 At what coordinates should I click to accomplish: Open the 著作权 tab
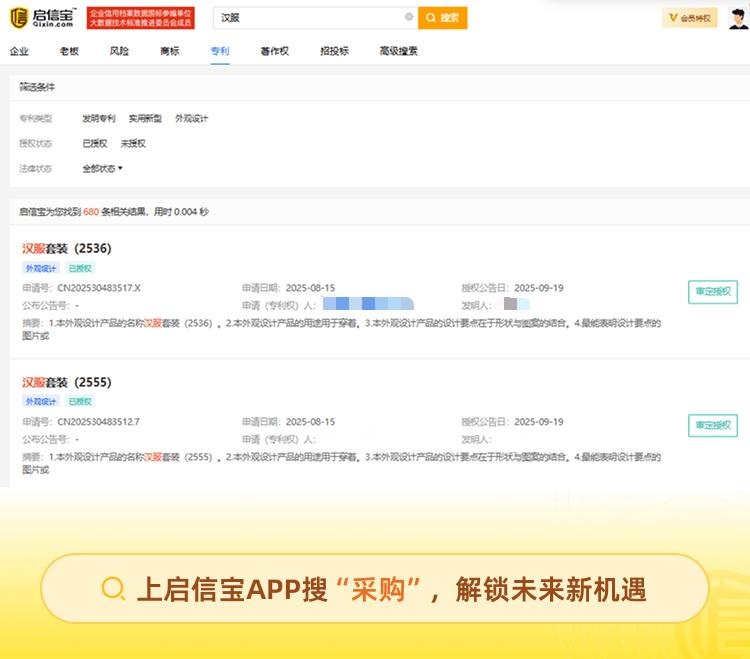(x=274, y=51)
